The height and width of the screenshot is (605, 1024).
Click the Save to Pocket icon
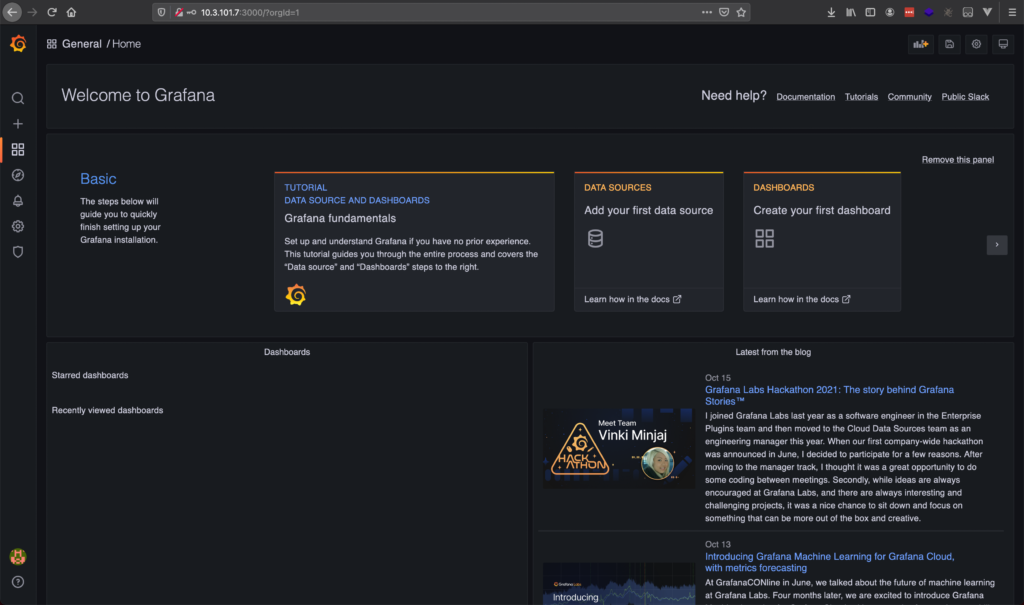[724, 12]
